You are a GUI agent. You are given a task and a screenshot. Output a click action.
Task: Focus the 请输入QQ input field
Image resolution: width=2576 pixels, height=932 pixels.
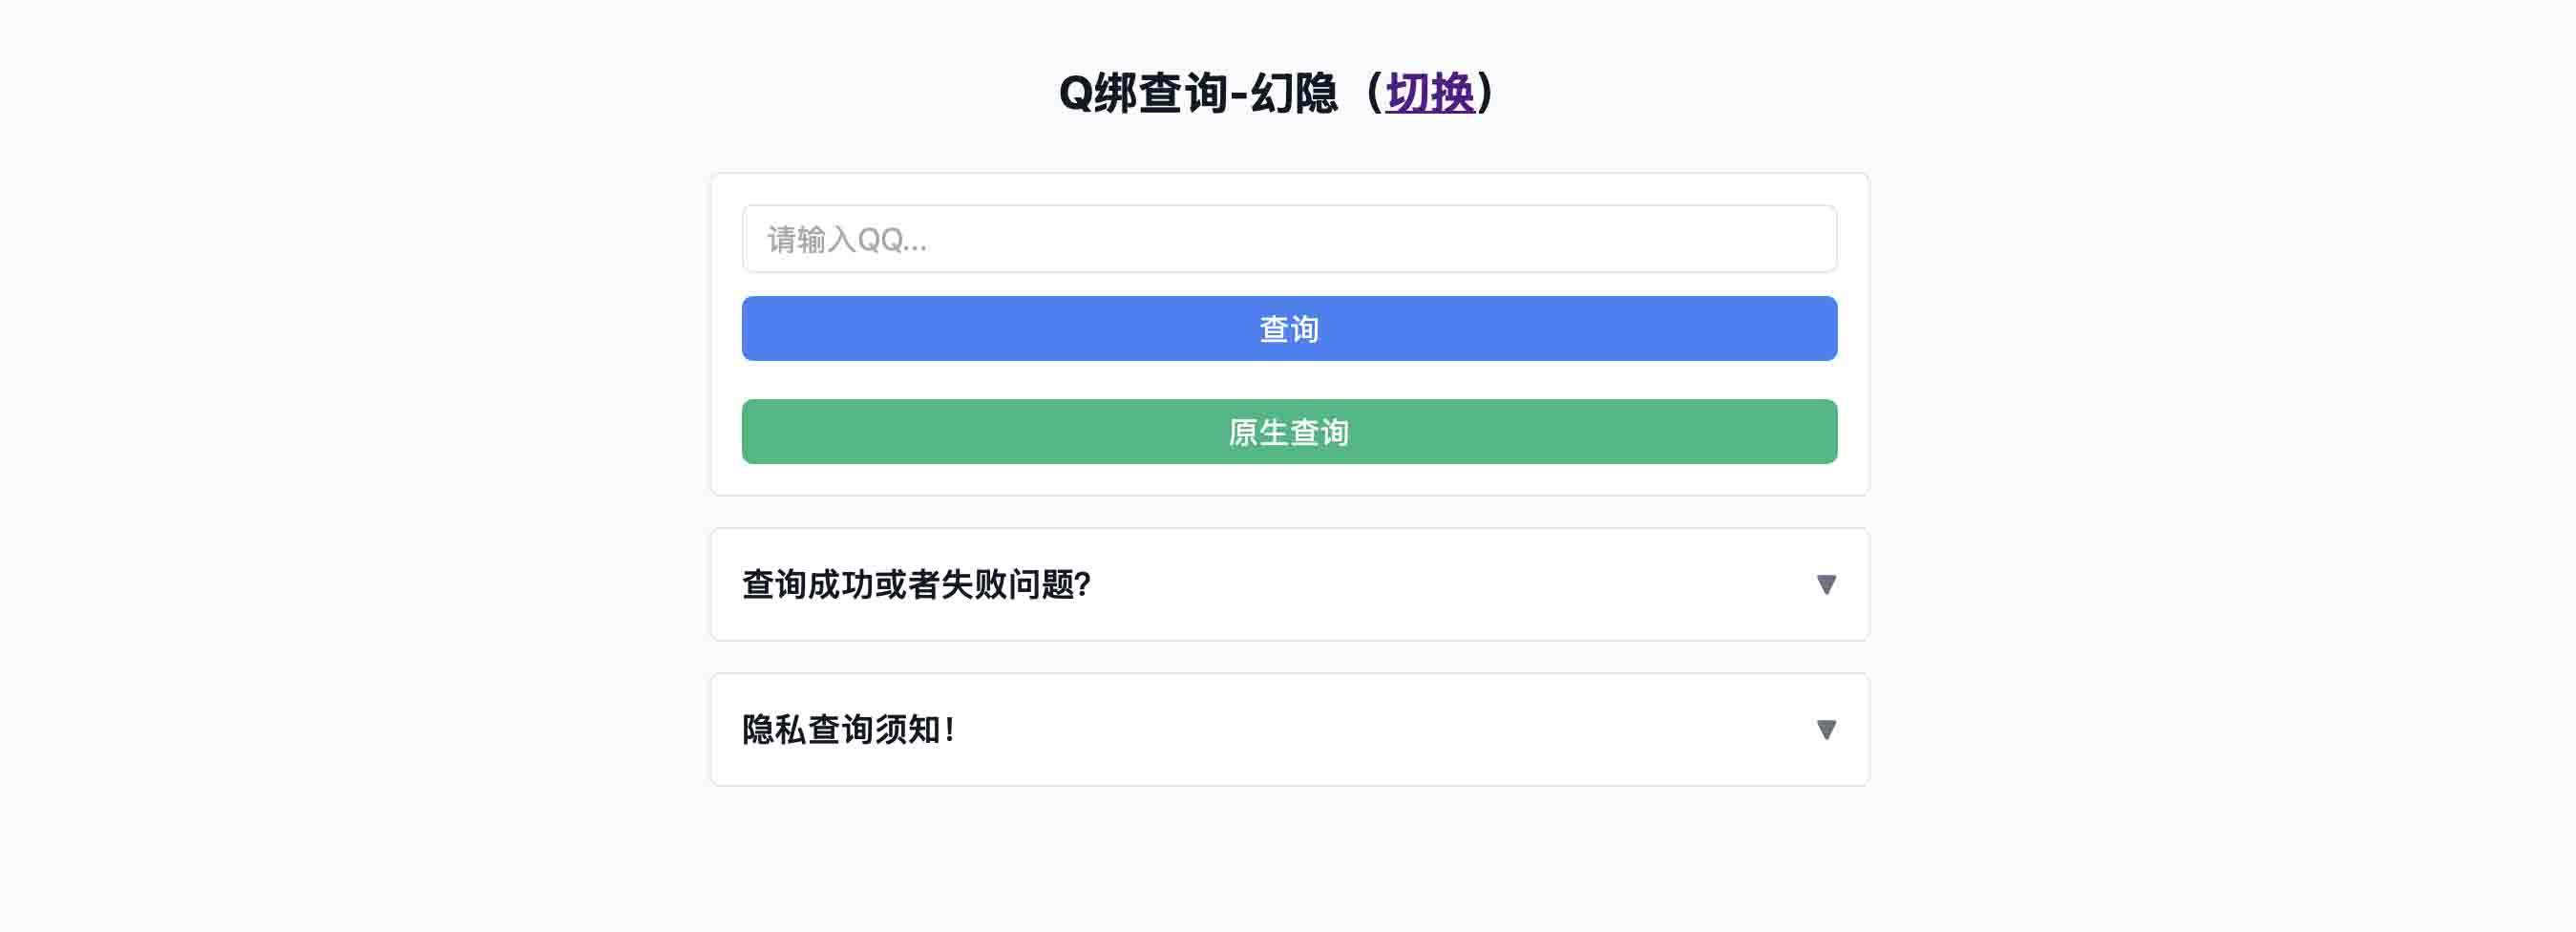(x=1288, y=239)
